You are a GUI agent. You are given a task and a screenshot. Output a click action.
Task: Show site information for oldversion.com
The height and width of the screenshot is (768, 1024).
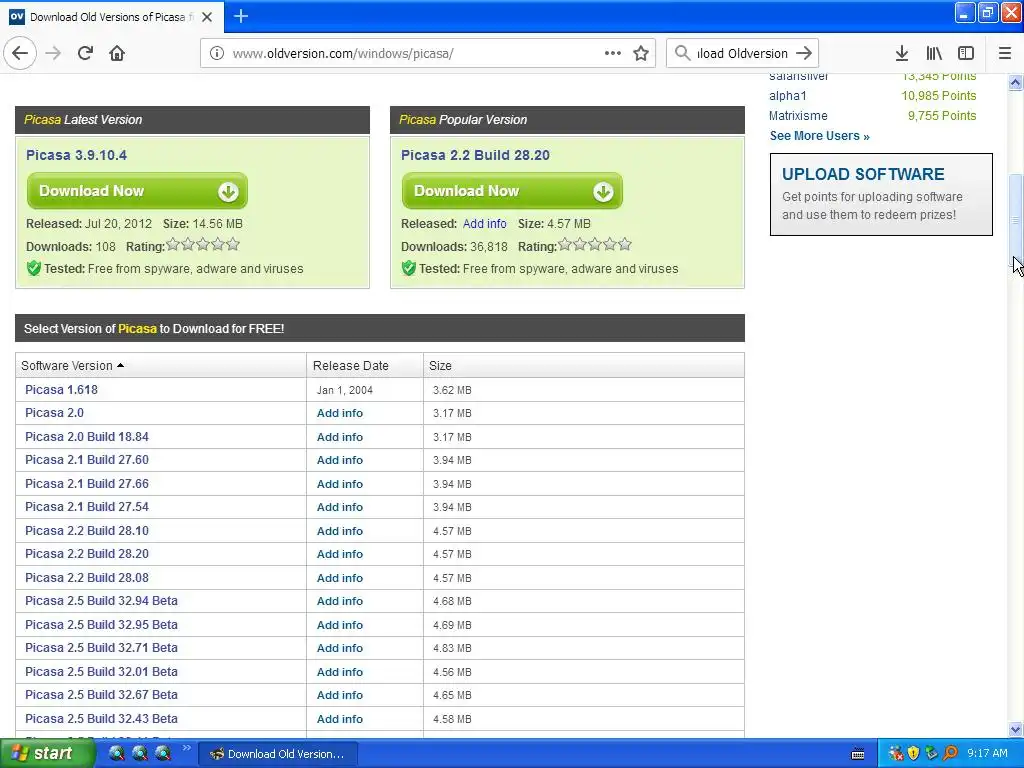pyautogui.click(x=217, y=53)
